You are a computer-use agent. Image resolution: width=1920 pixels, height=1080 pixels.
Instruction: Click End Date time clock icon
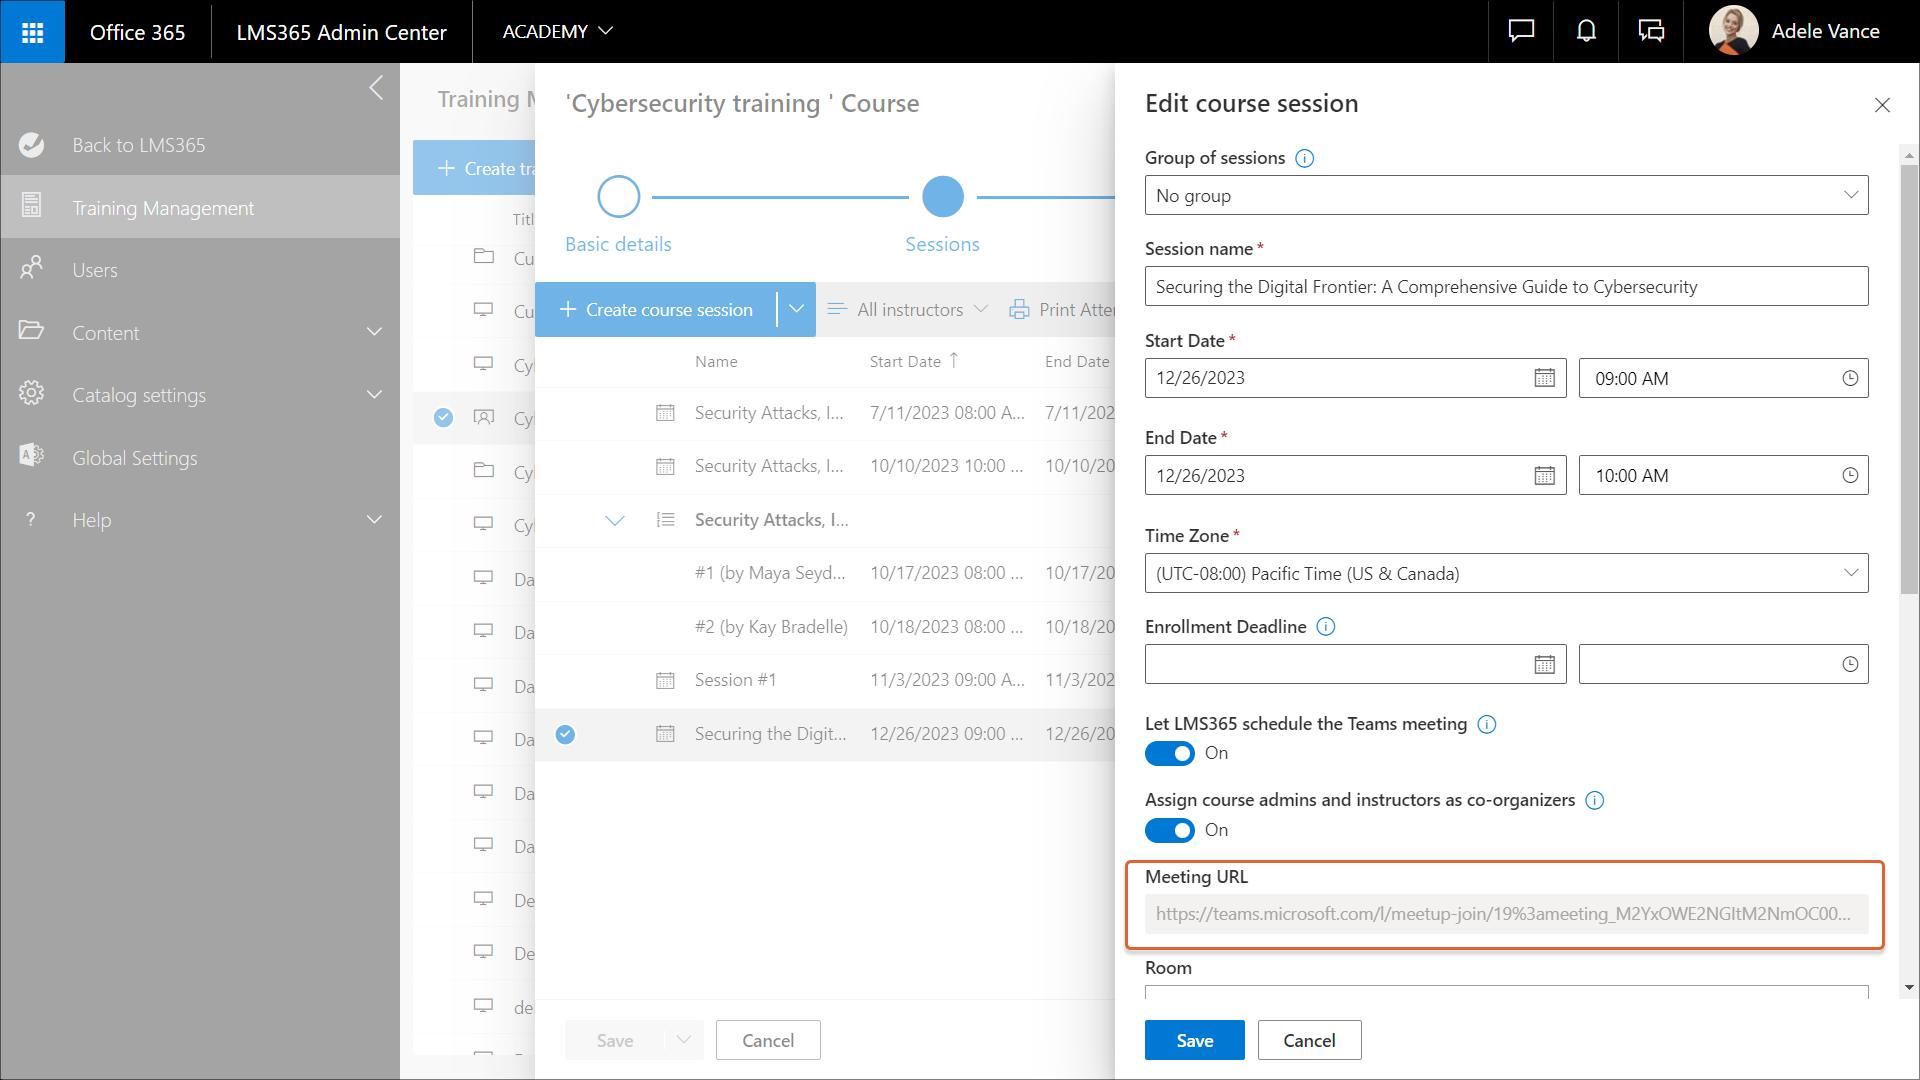pyautogui.click(x=1850, y=476)
